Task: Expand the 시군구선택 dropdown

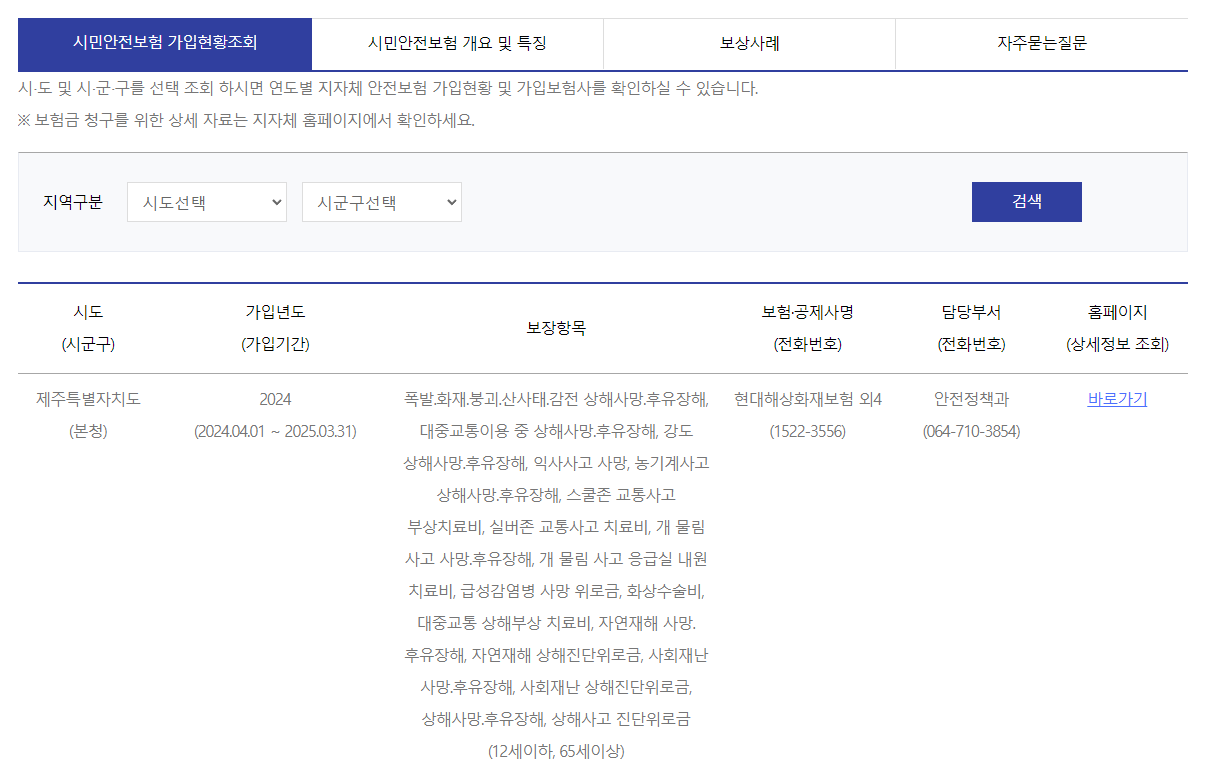Action: [x=382, y=202]
